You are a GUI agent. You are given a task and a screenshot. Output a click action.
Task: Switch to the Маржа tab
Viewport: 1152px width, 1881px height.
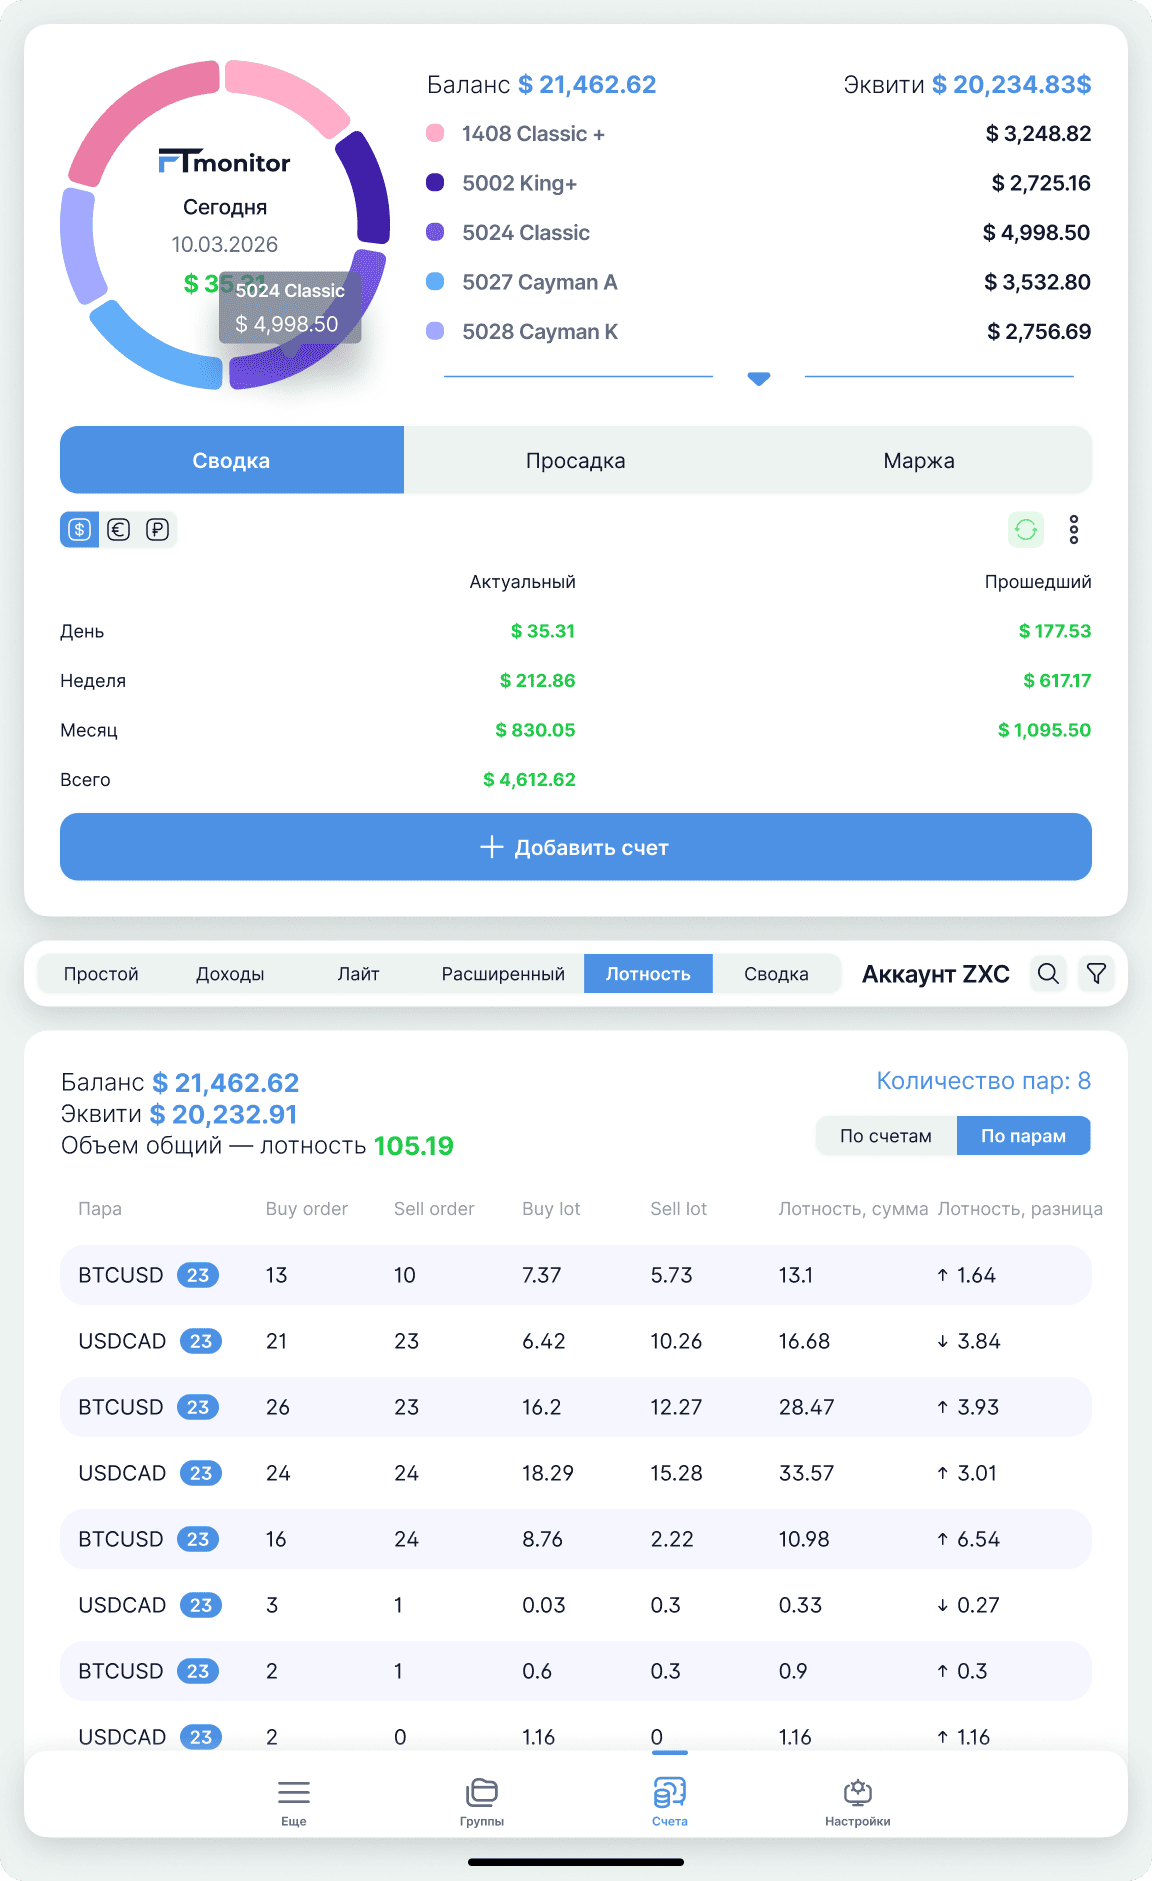[919, 460]
